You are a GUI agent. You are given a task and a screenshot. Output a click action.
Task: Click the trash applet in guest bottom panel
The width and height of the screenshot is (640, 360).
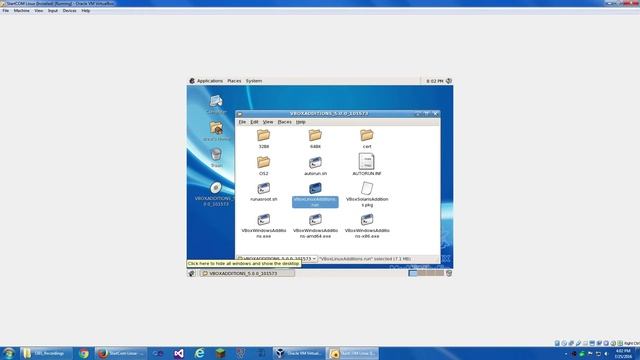pos(449,273)
